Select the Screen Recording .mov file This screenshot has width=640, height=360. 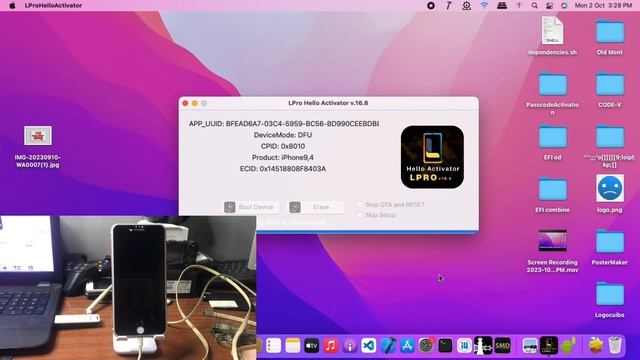point(552,251)
